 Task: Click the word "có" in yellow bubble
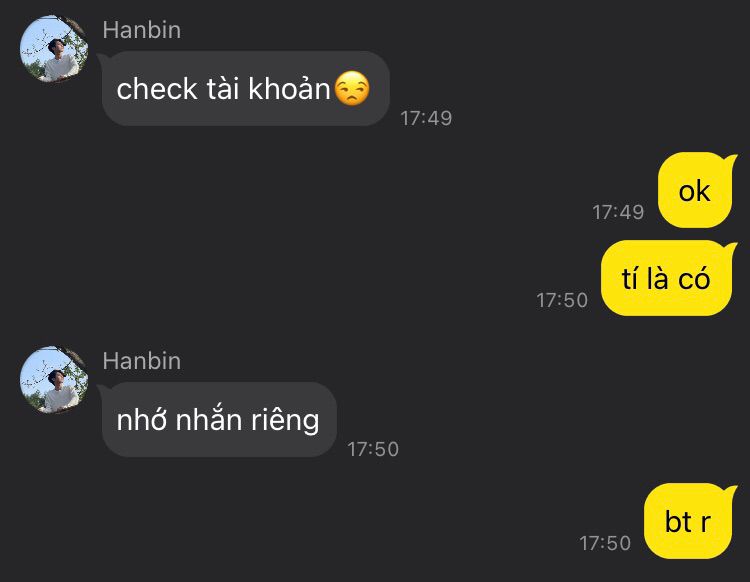coord(694,277)
